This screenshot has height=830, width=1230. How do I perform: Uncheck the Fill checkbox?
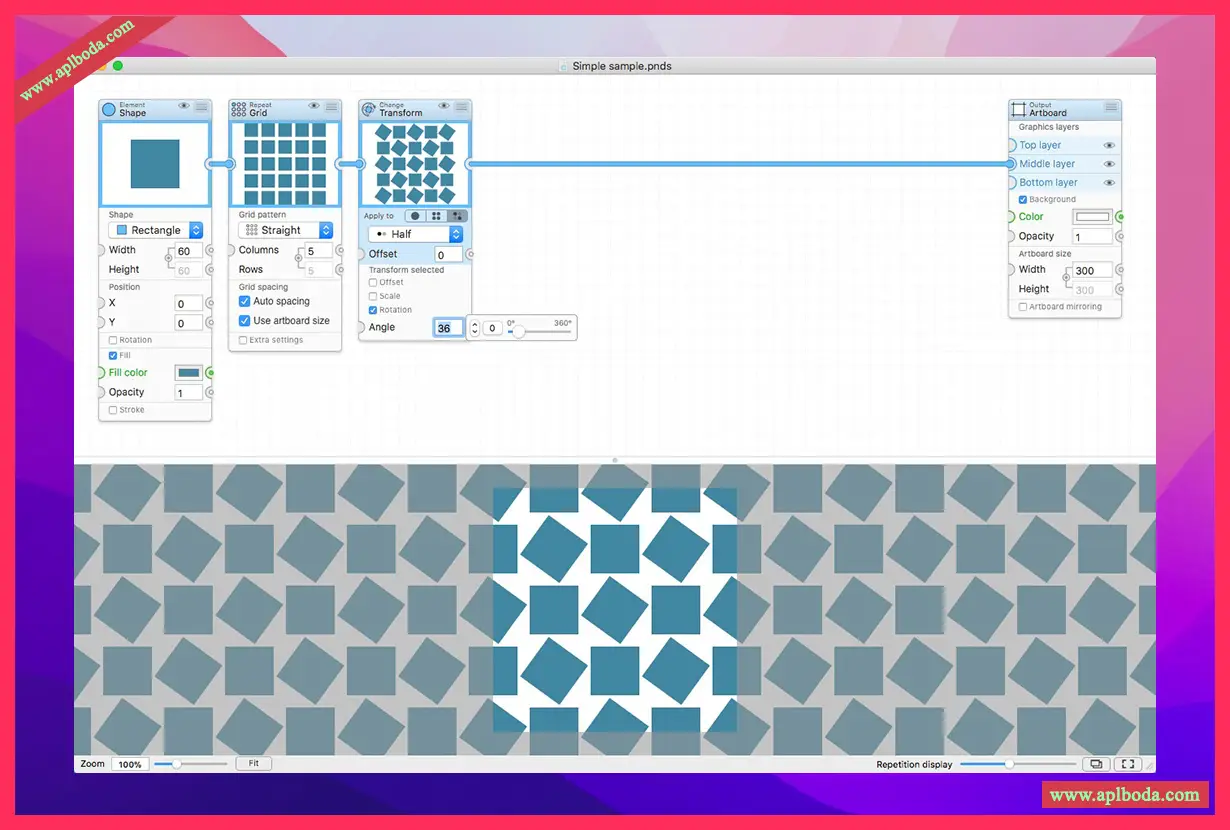click(x=113, y=355)
